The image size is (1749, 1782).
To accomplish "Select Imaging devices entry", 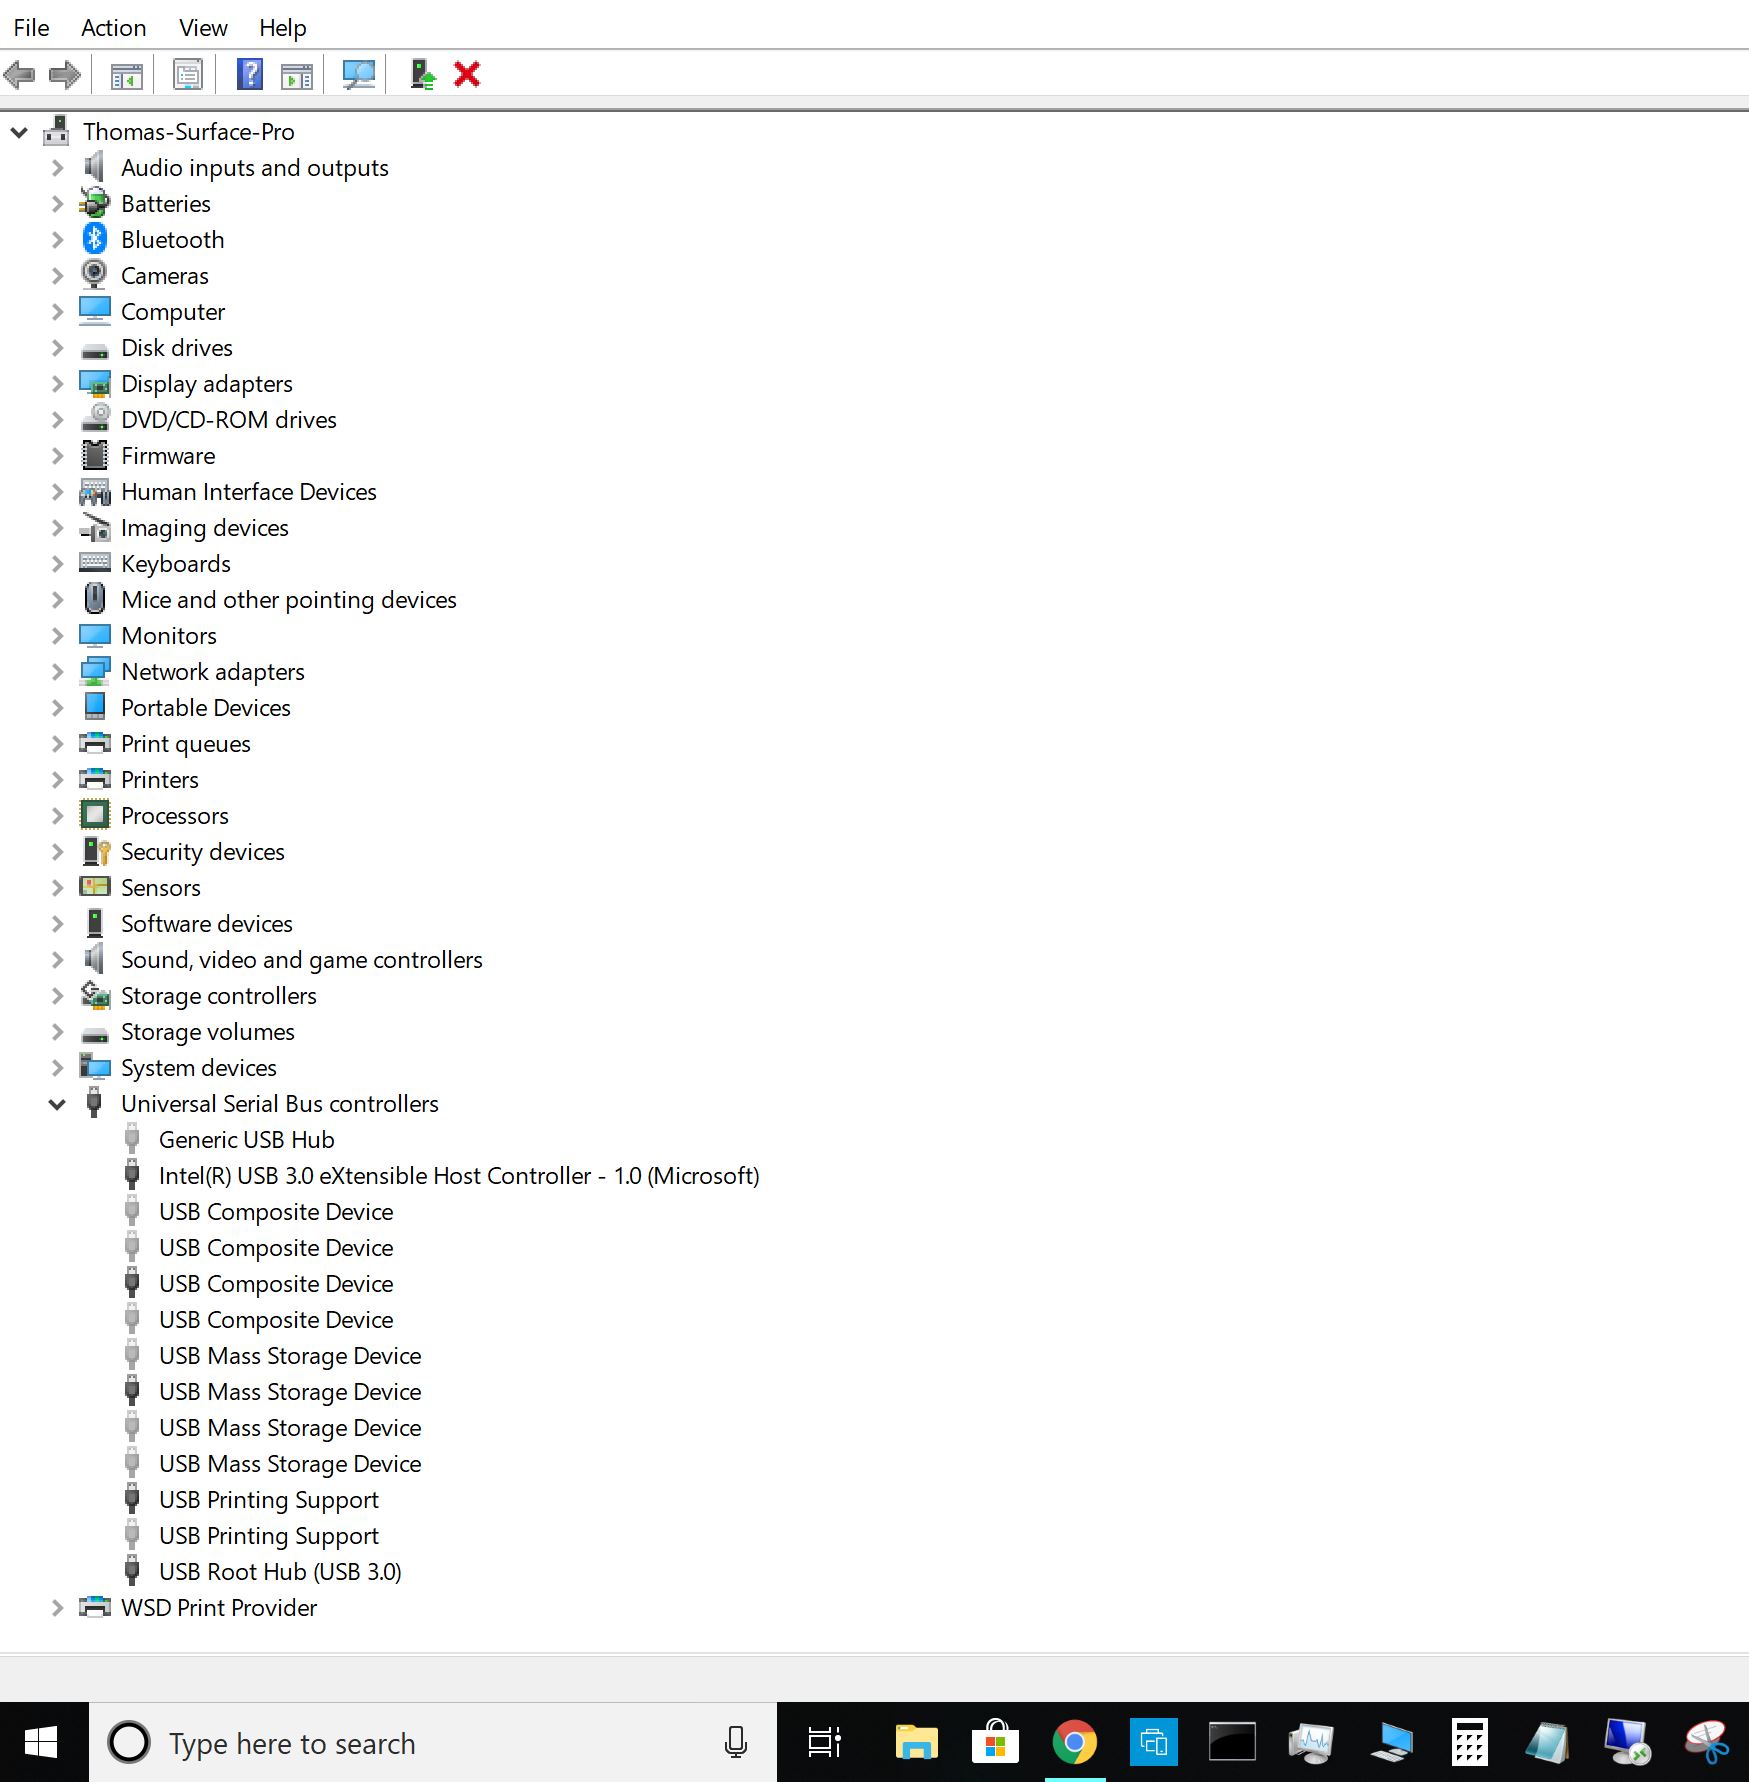I will [x=205, y=528].
